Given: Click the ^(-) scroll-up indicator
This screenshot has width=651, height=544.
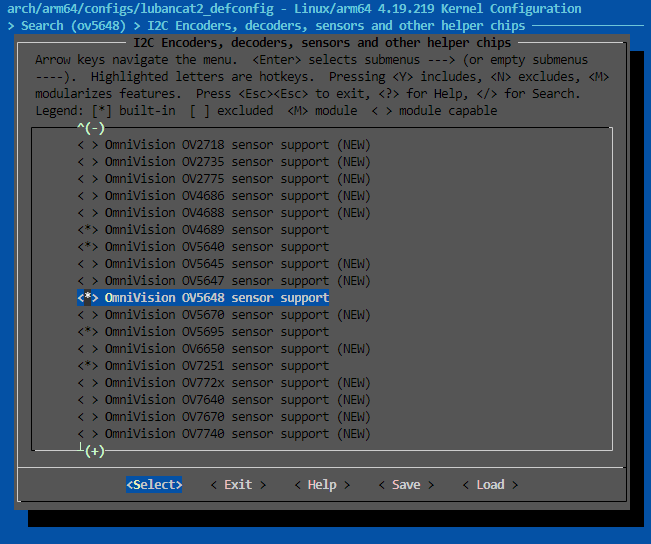Looking at the screenshot, I should [91, 128].
